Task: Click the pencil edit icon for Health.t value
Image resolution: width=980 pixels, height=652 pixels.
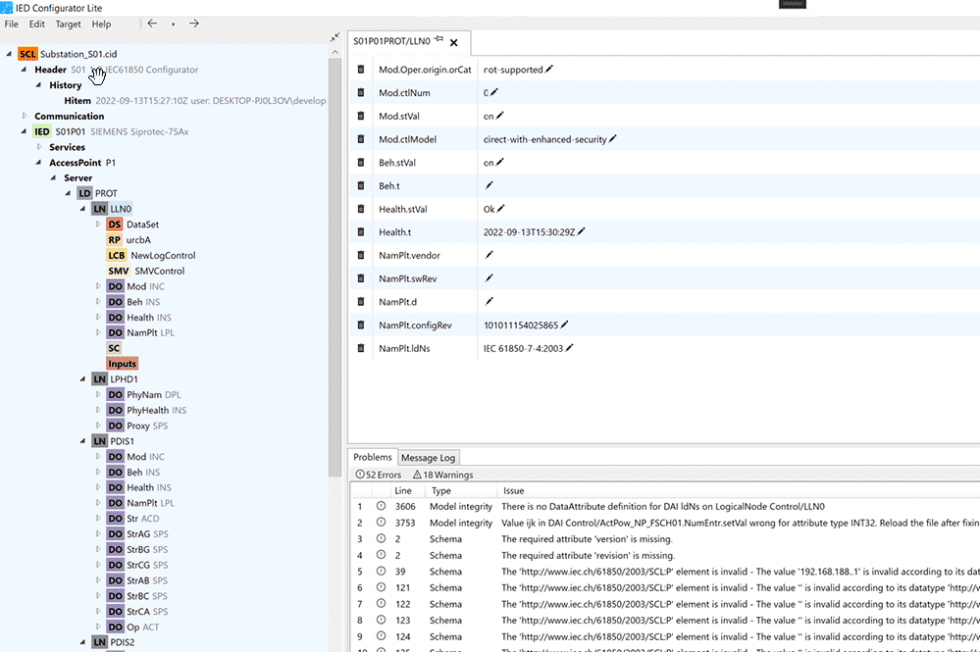Action: [581, 232]
